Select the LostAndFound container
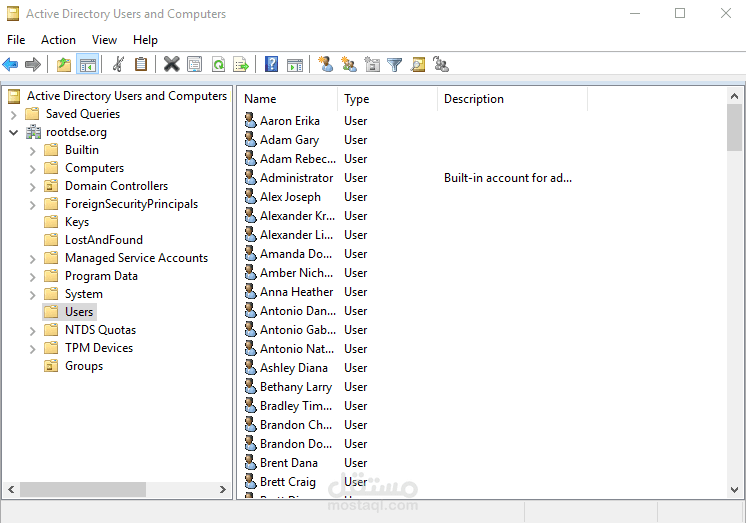This screenshot has height=523, width=746. point(104,240)
